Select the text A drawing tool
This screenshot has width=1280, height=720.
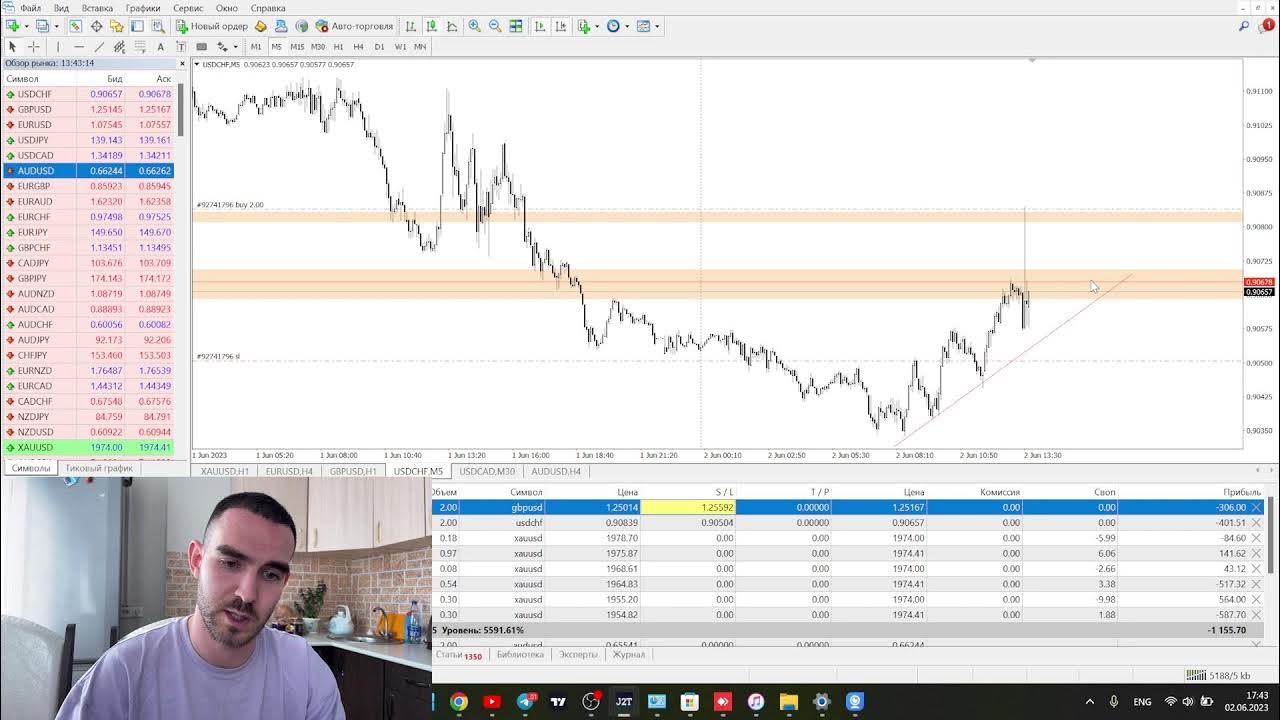[x=160, y=46]
